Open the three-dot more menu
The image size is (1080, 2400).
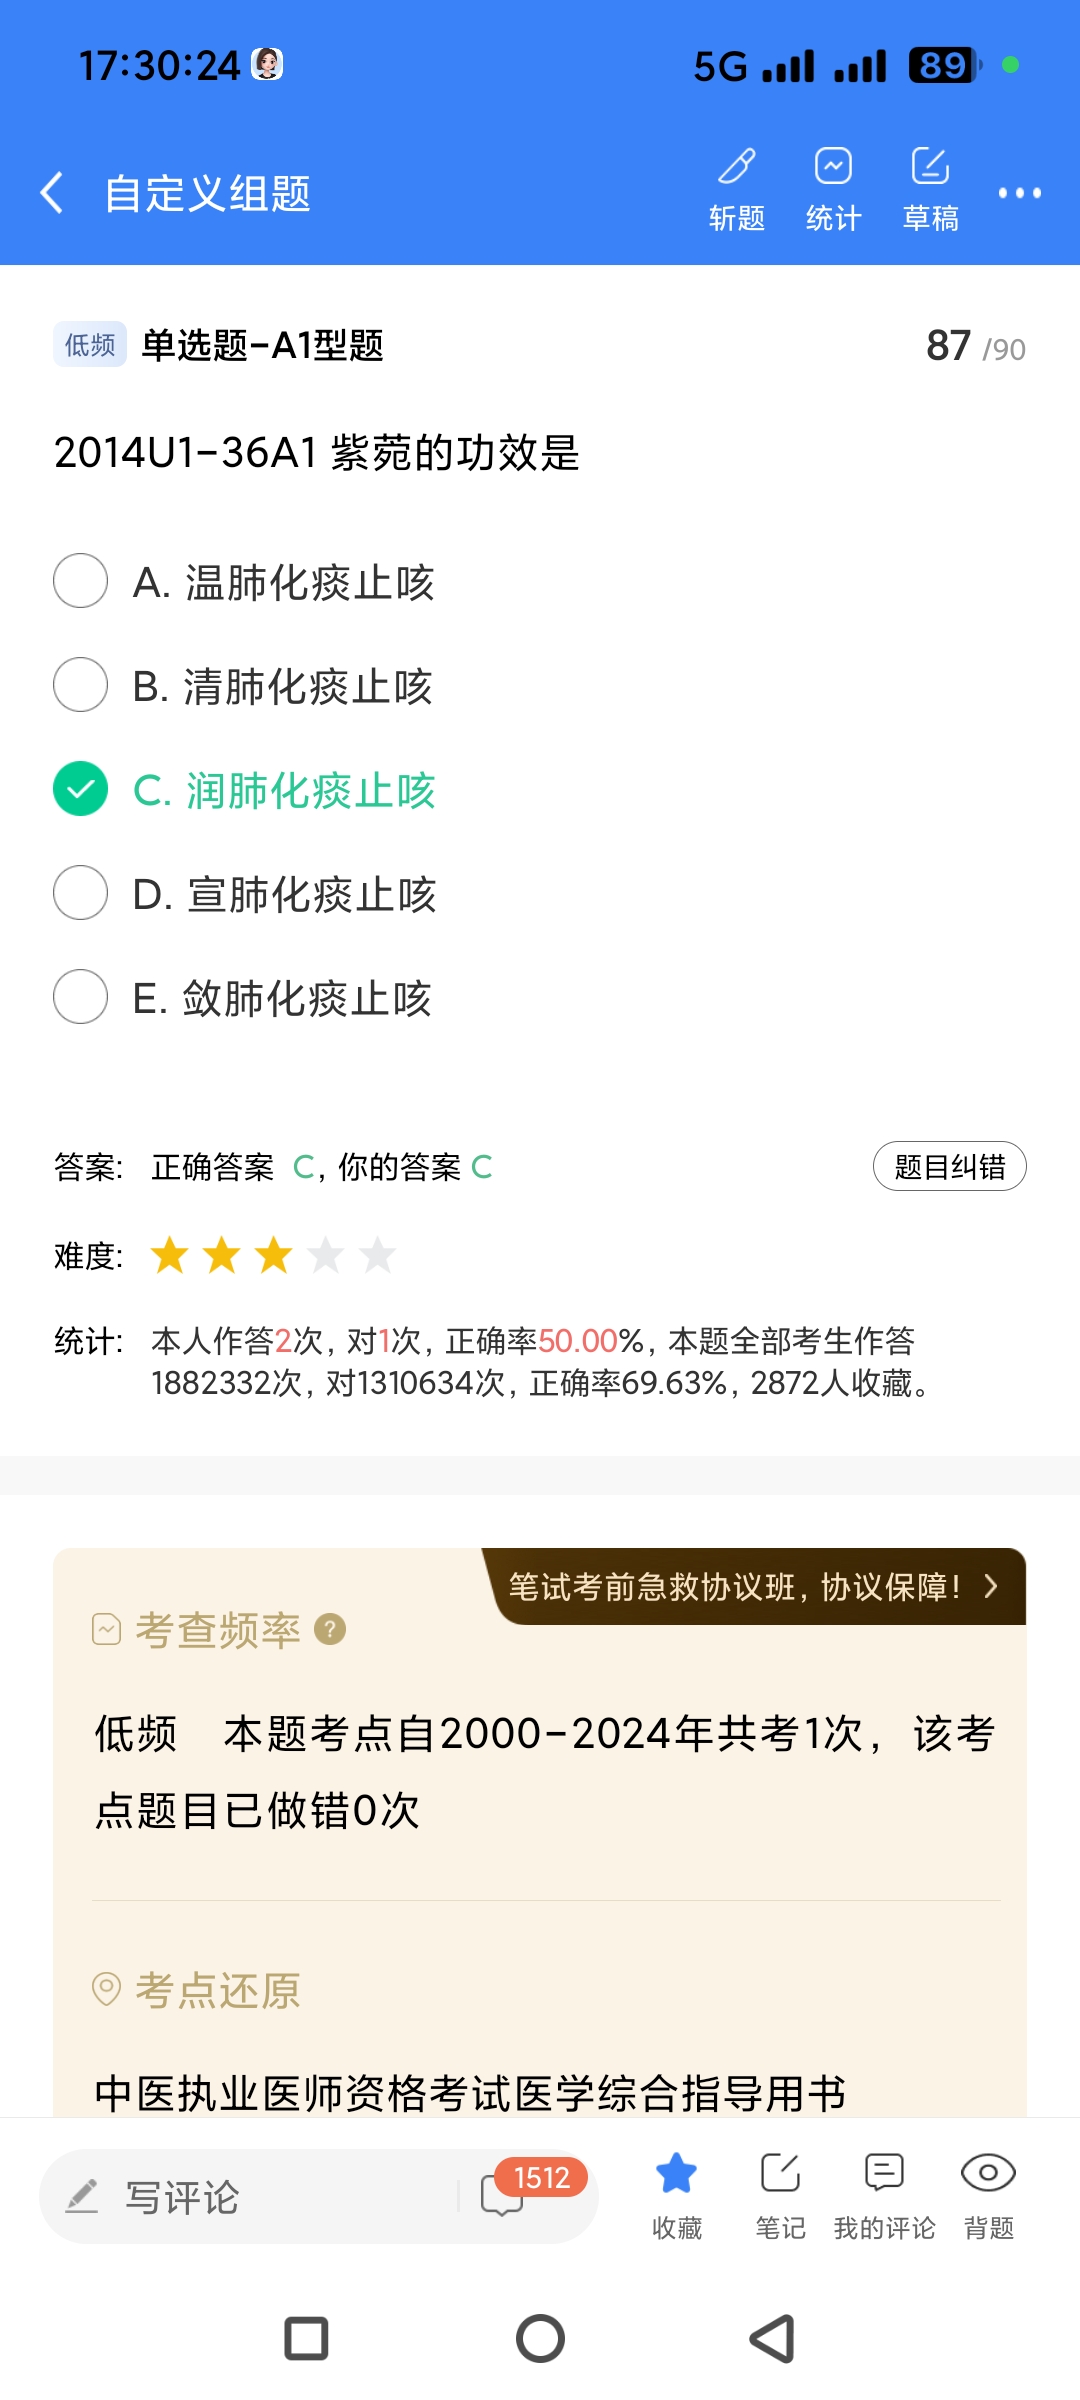1019,193
